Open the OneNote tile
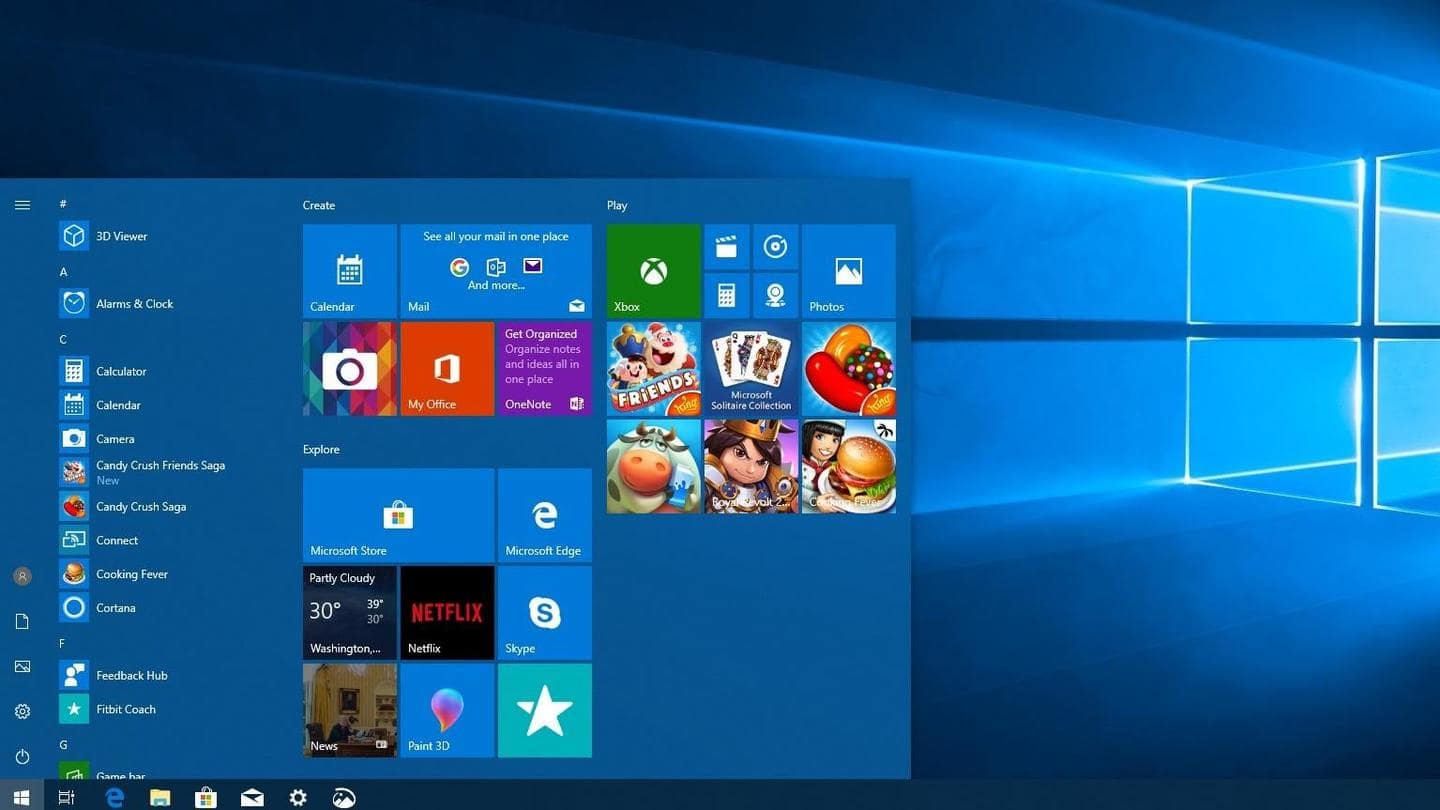Screen dimensions: 1440x810 [x=545, y=369]
